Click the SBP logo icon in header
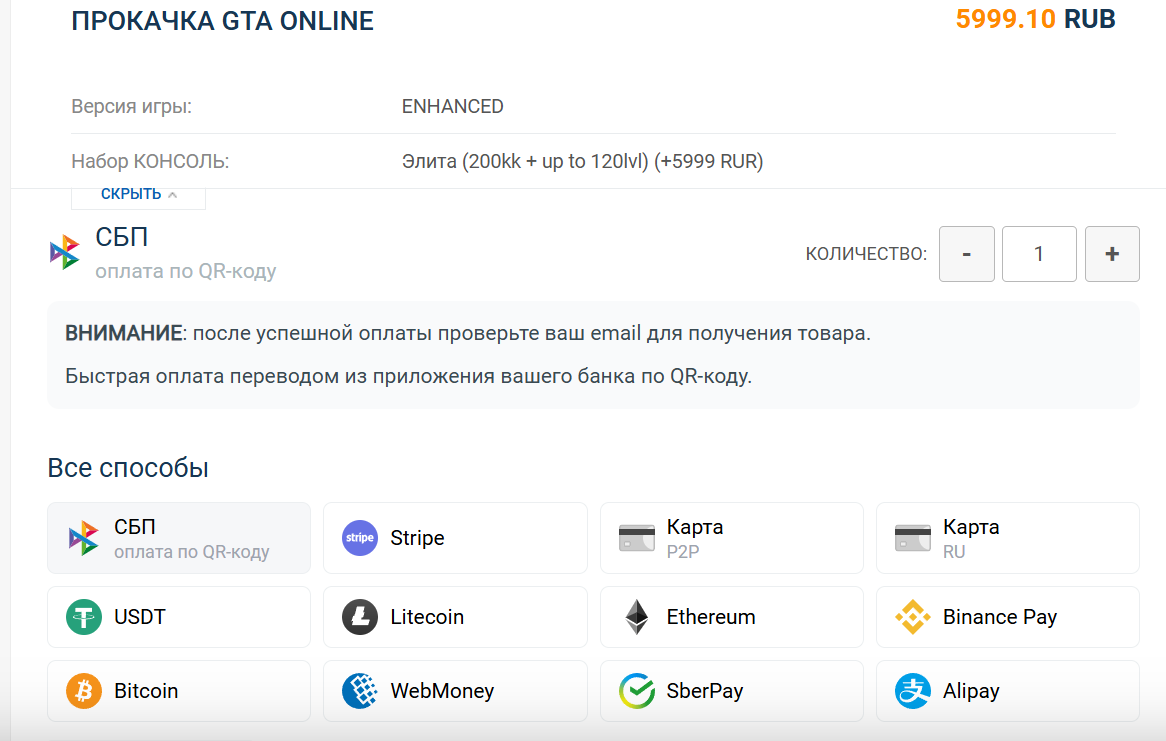Screen dimensions: 1166x741 point(65,252)
